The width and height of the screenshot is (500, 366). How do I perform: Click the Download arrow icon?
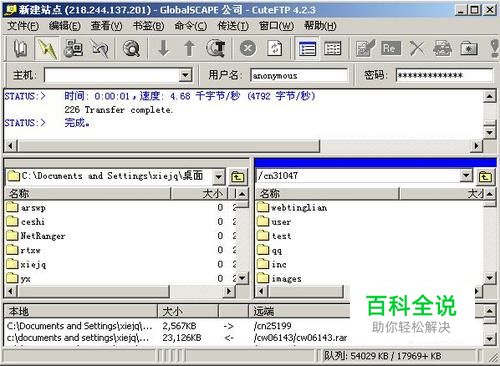(x=163, y=48)
